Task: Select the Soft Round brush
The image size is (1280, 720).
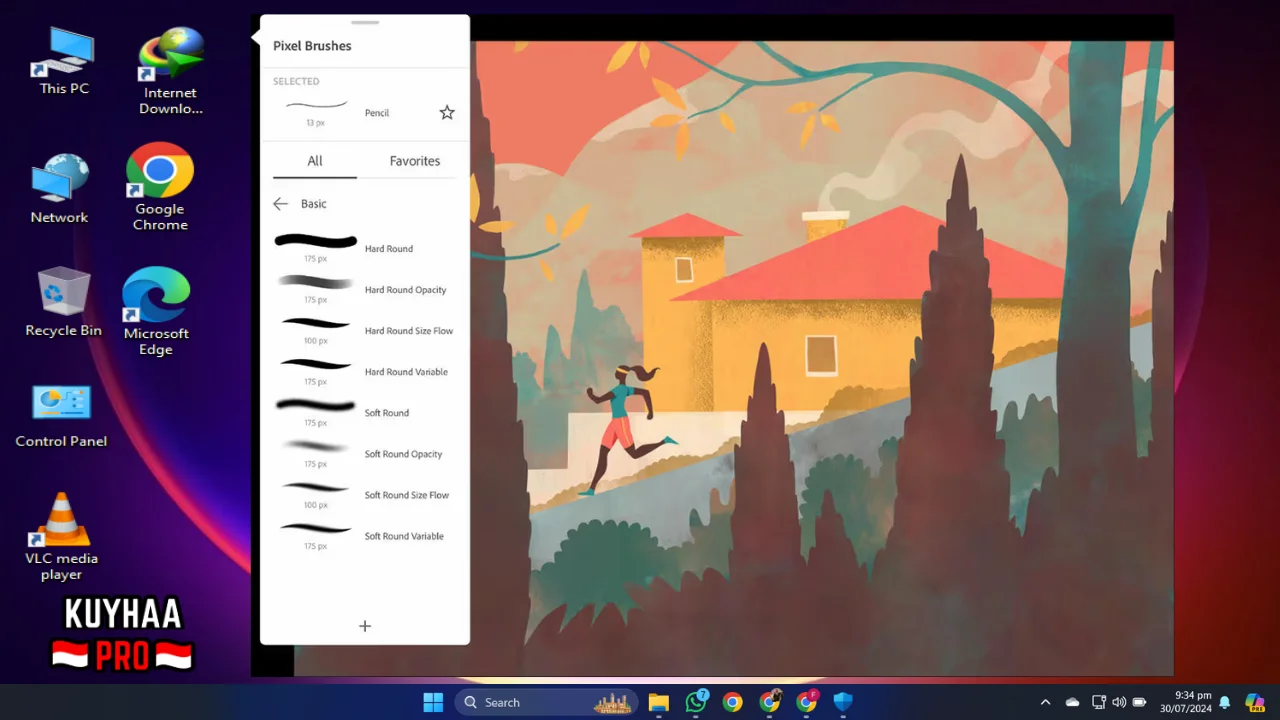Action: point(365,412)
